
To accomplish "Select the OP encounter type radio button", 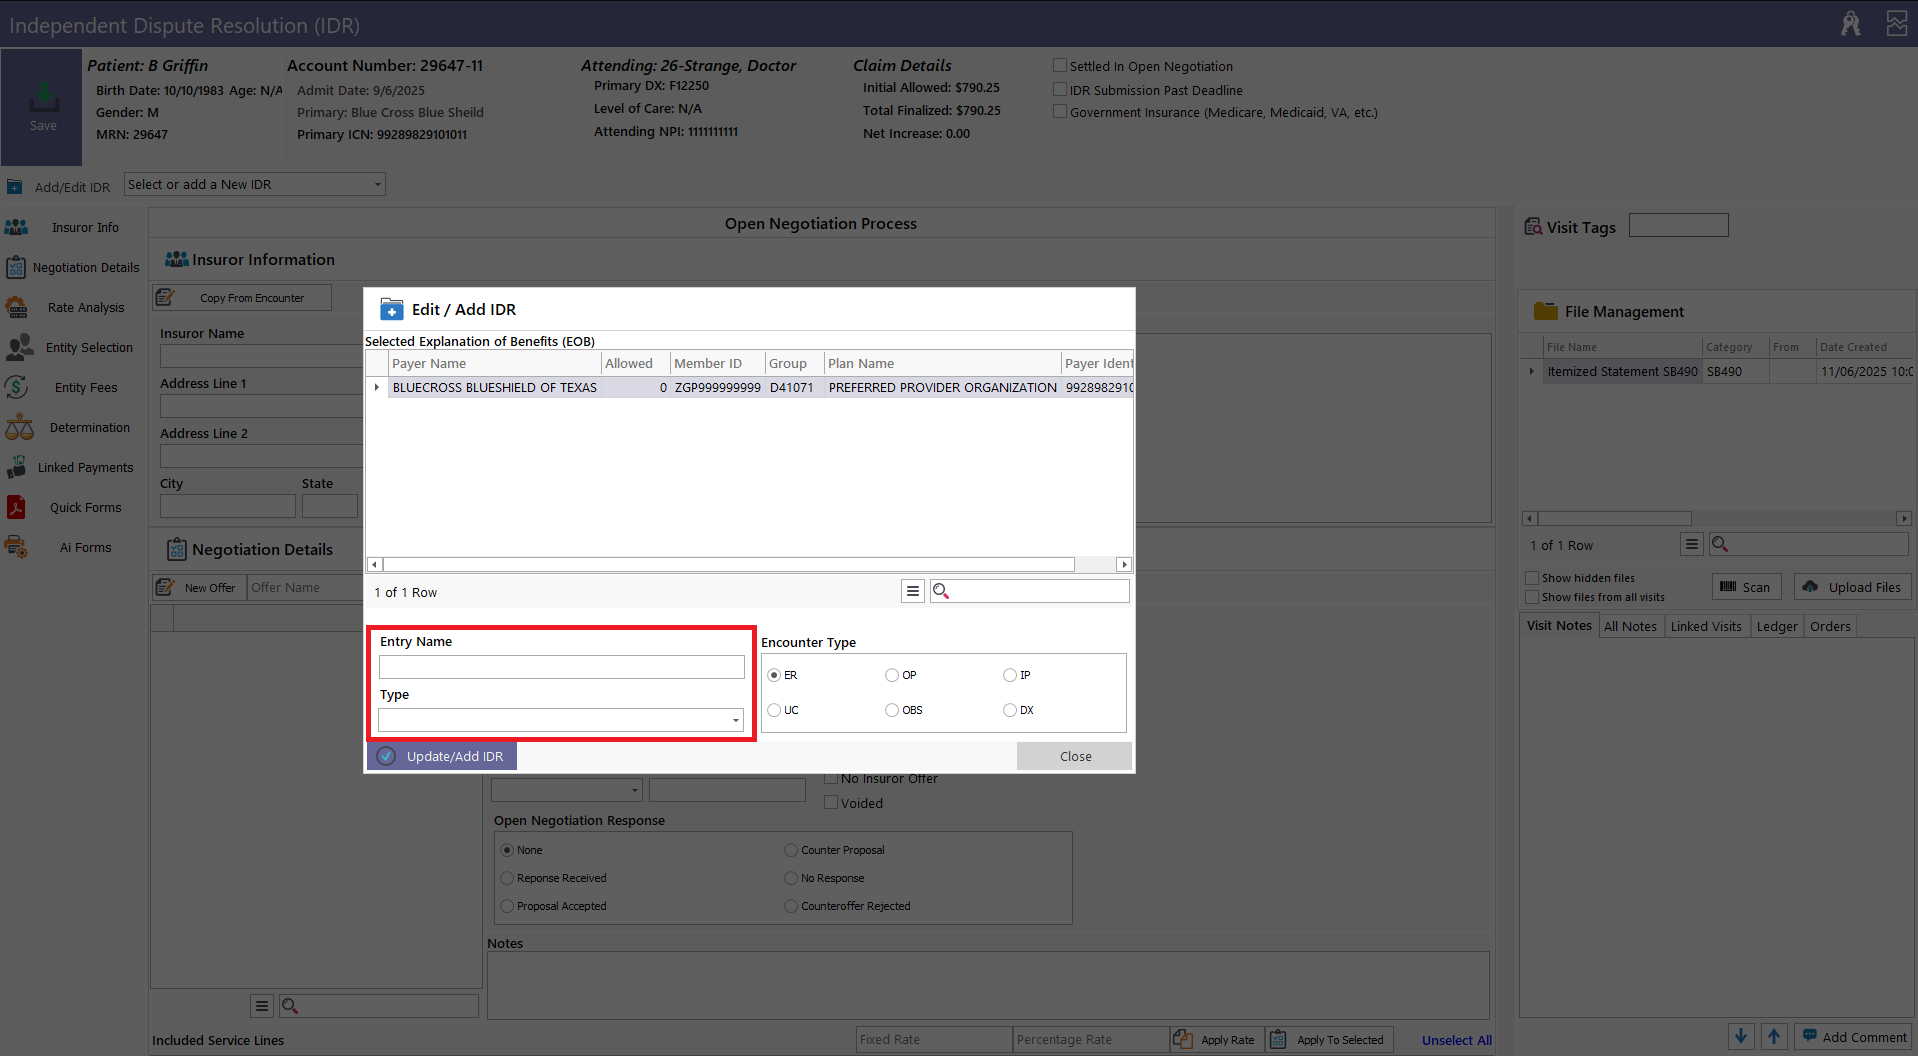I will pyautogui.click(x=892, y=676).
